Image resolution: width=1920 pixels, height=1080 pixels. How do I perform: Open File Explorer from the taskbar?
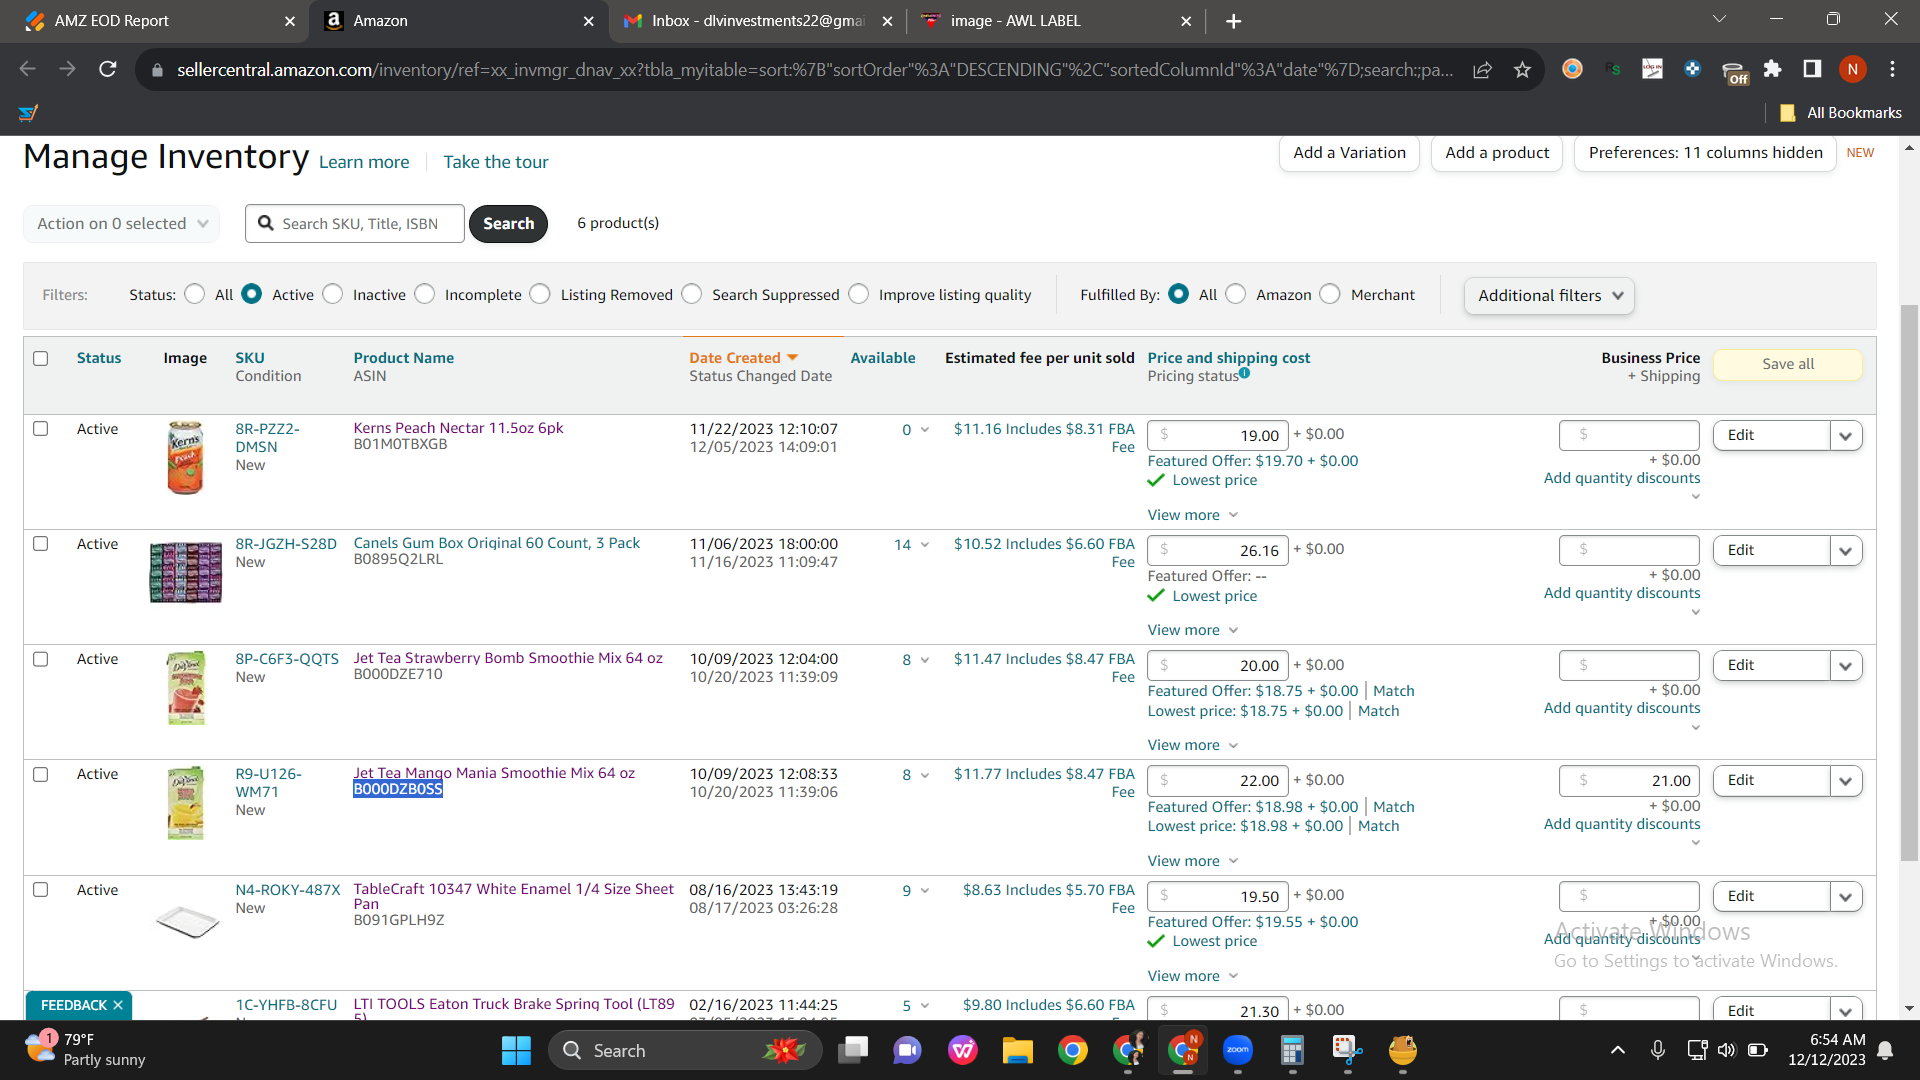coord(1018,1050)
